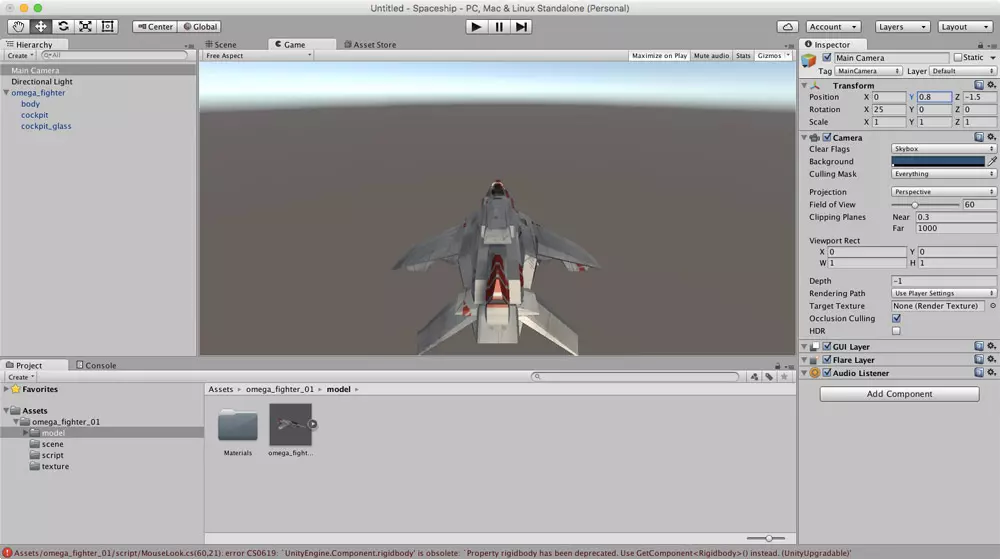Open the MainCamera Tag dropdown
1000x559 pixels.
[x=868, y=71]
